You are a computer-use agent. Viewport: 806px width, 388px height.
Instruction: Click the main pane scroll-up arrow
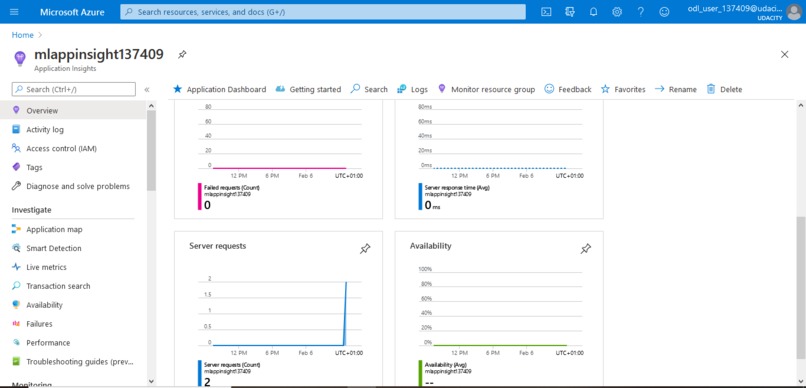(x=801, y=105)
